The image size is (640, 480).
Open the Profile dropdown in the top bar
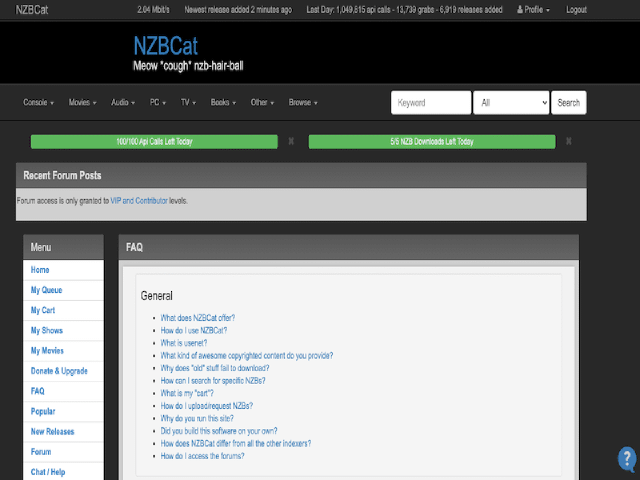(533, 9)
